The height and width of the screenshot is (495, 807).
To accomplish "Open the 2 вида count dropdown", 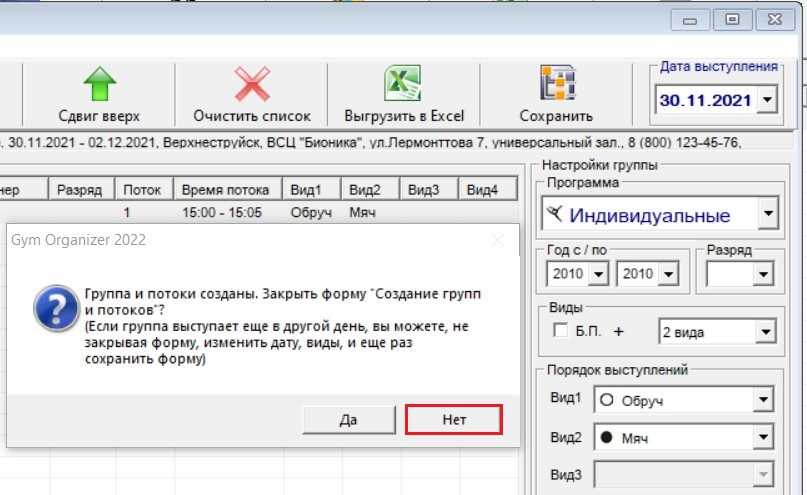I will pos(765,332).
